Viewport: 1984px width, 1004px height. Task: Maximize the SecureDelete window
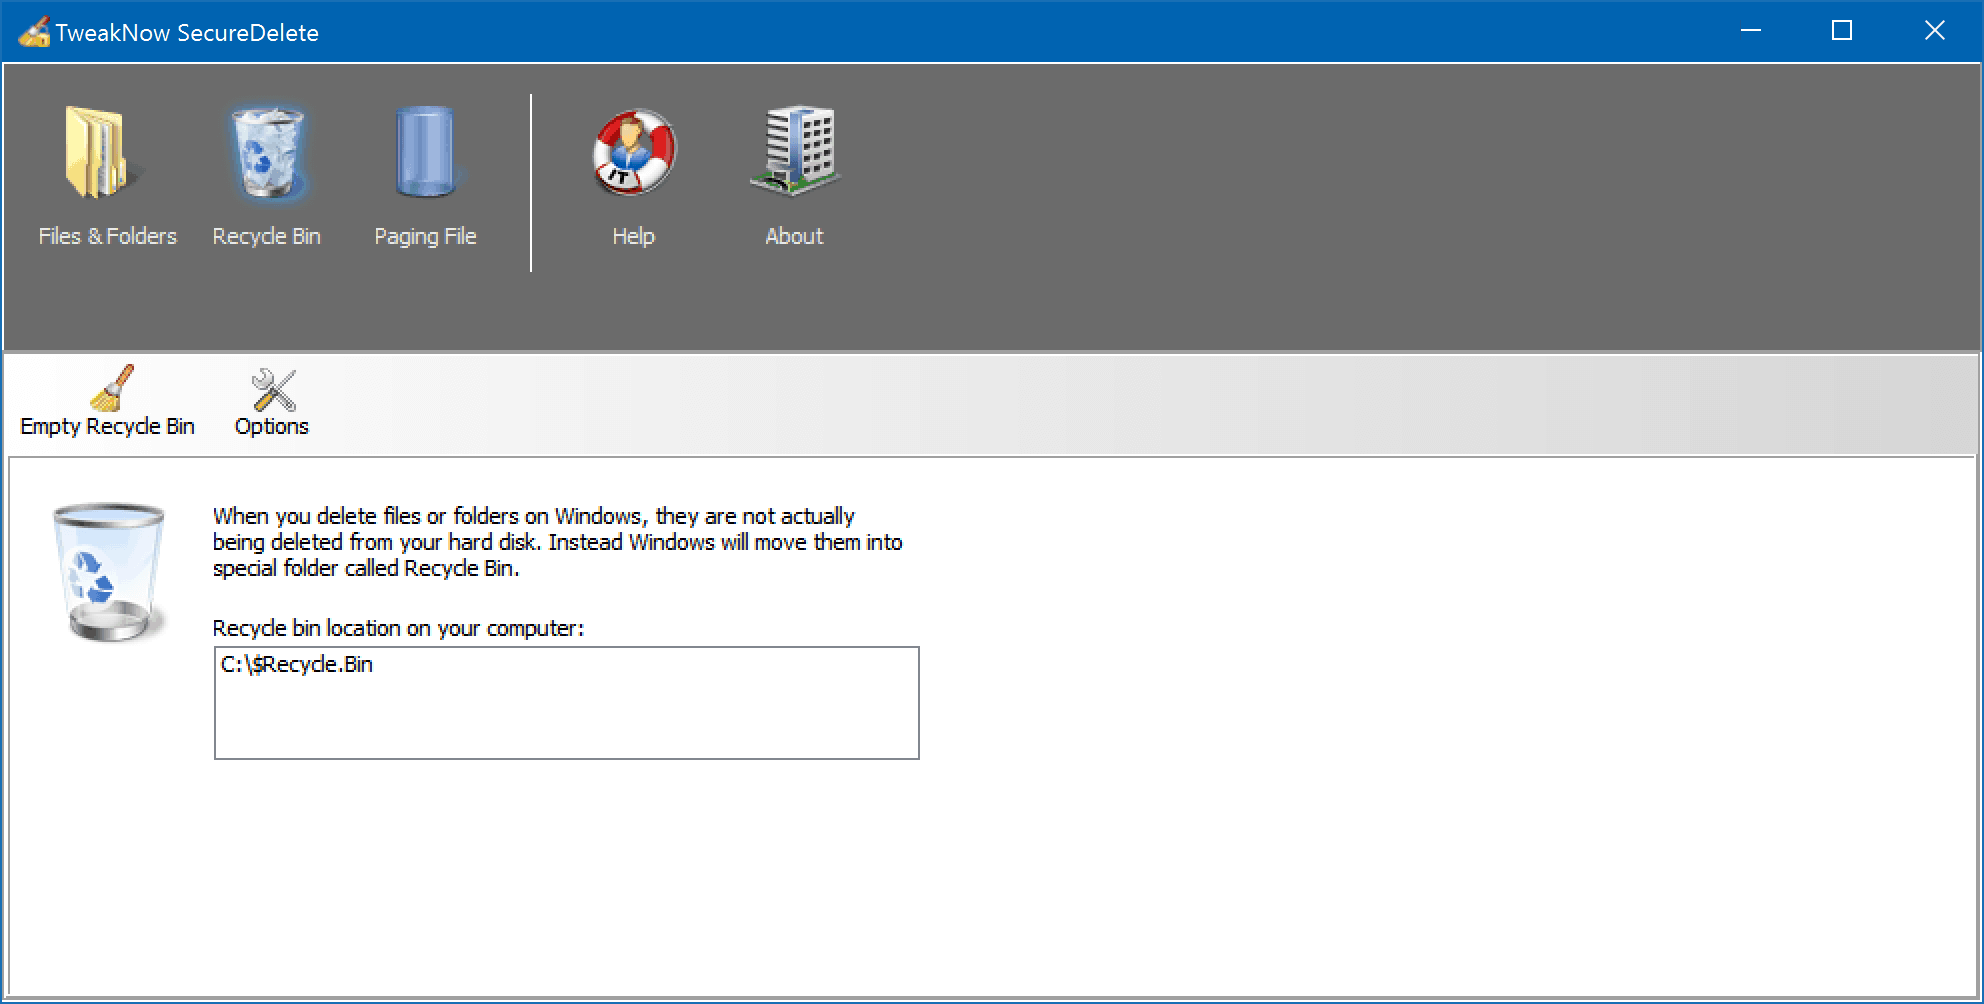(1842, 31)
